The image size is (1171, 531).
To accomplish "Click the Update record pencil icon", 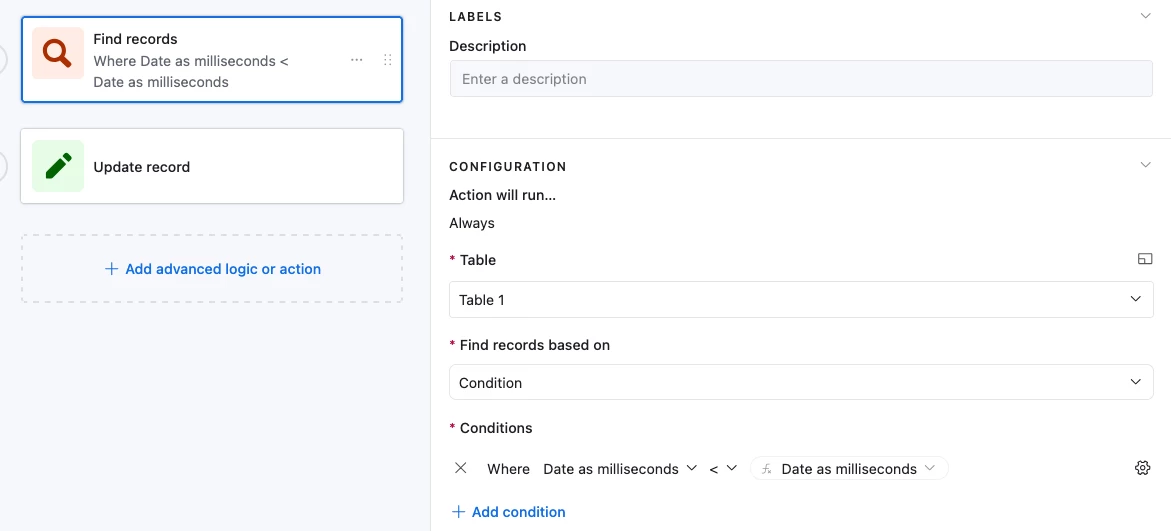I will click(x=58, y=166).
